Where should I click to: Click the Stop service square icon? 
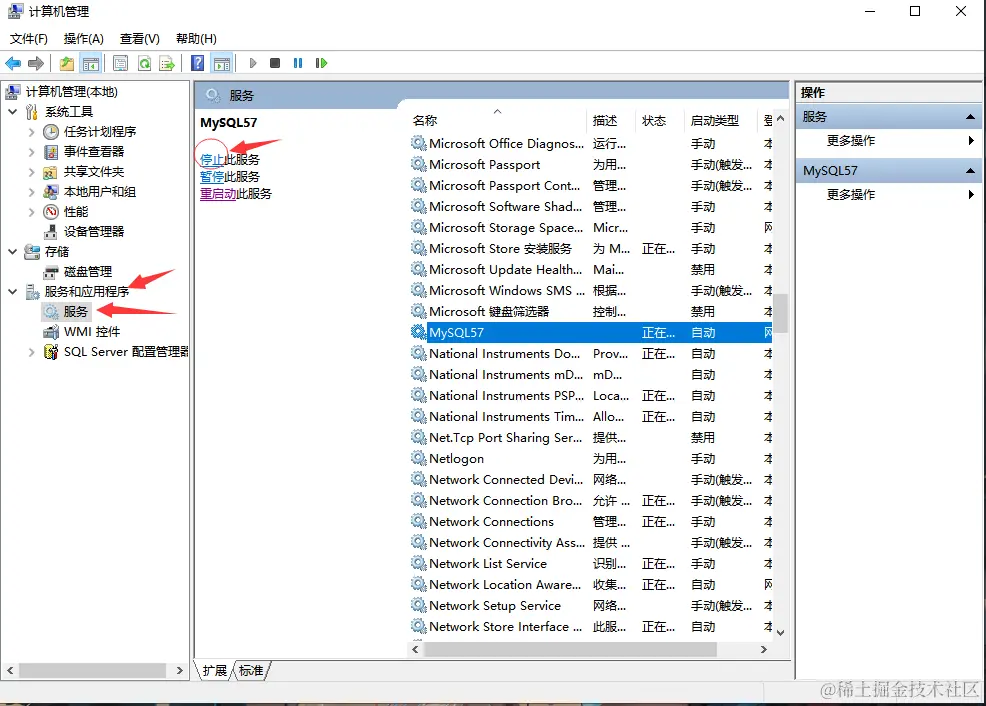[x=275, y=63]
